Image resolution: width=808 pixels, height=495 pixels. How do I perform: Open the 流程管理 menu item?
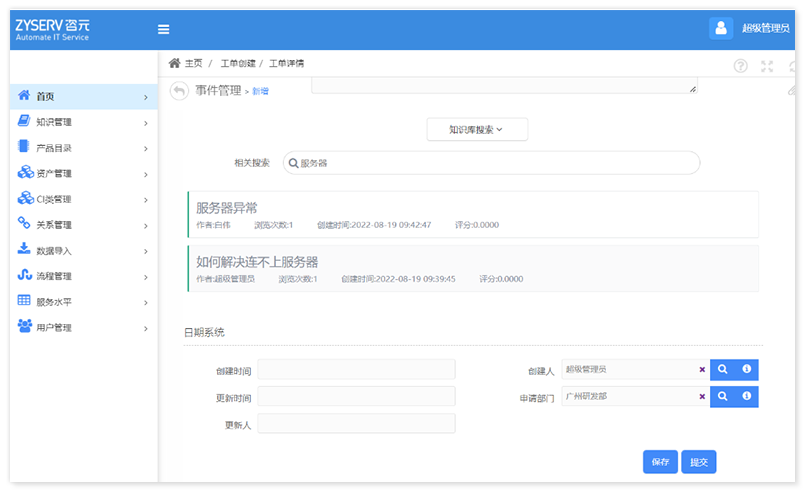[x=83, y=276]
